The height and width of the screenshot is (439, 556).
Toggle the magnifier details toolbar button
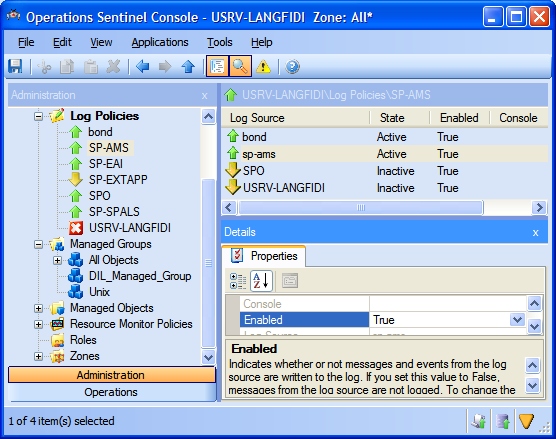tap(240, 66)
